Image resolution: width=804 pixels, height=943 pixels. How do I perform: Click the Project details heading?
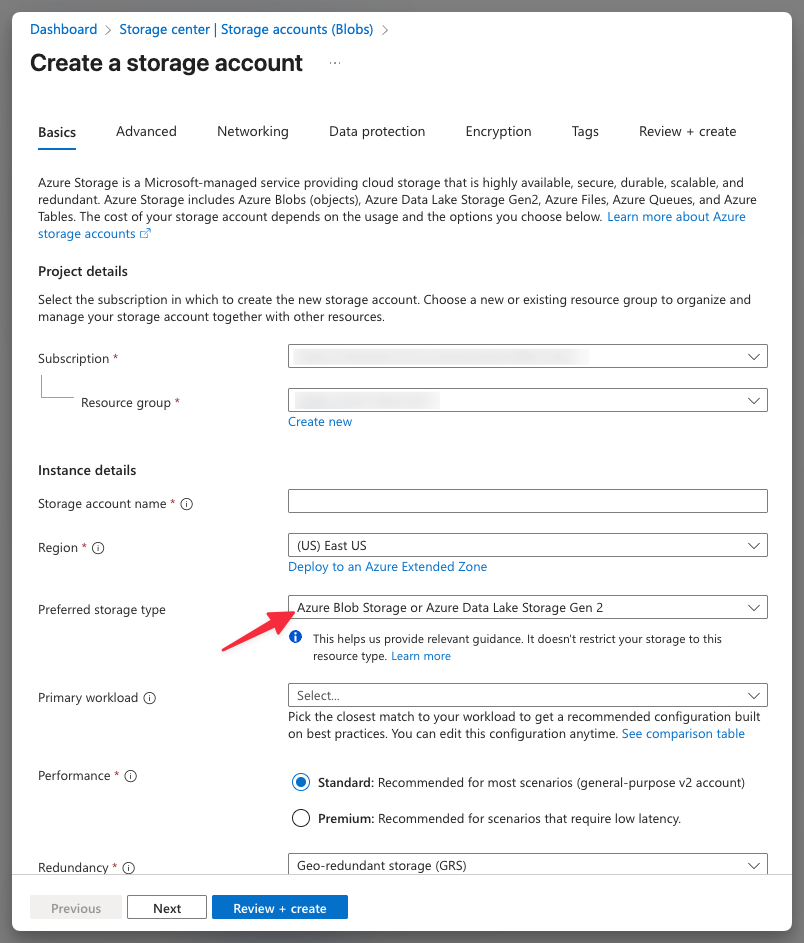tap(83, 271)
